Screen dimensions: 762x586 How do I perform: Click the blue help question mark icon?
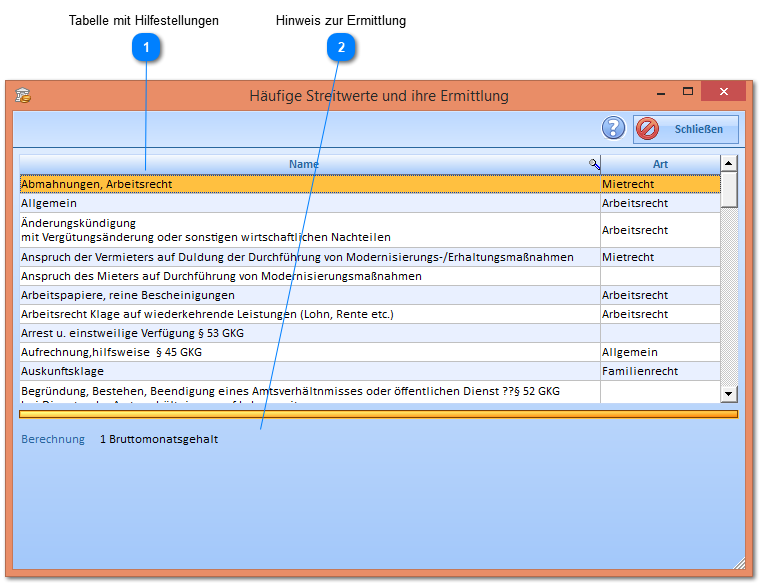click(613, 128)
